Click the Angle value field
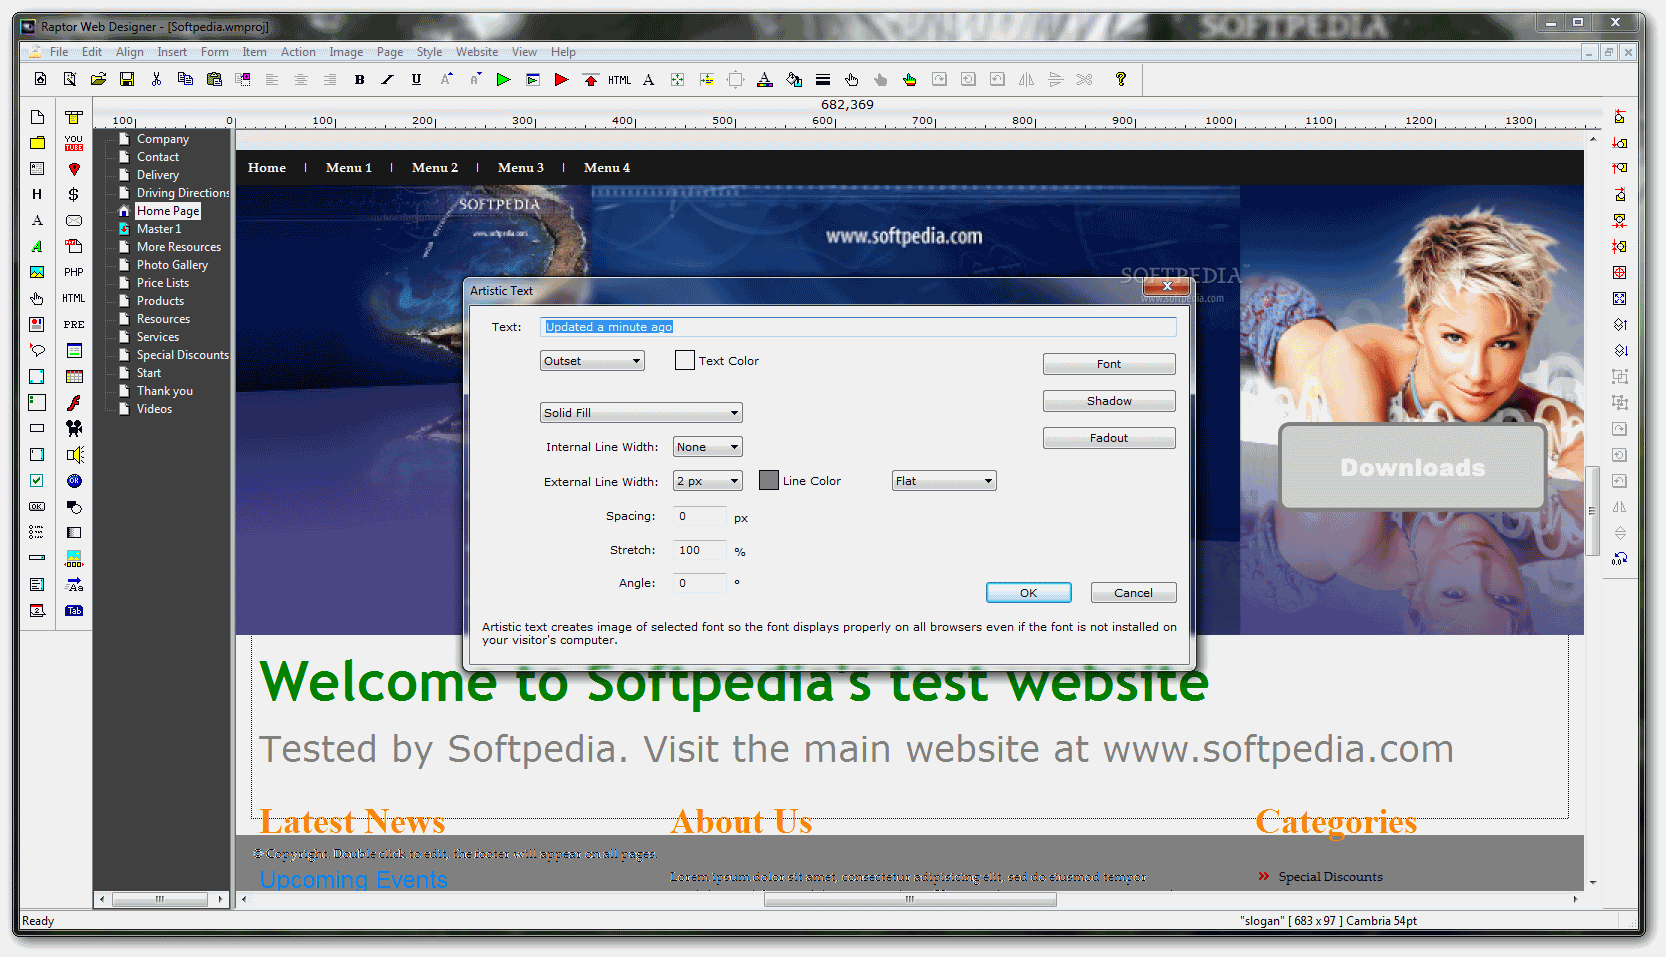 point(700,583)
